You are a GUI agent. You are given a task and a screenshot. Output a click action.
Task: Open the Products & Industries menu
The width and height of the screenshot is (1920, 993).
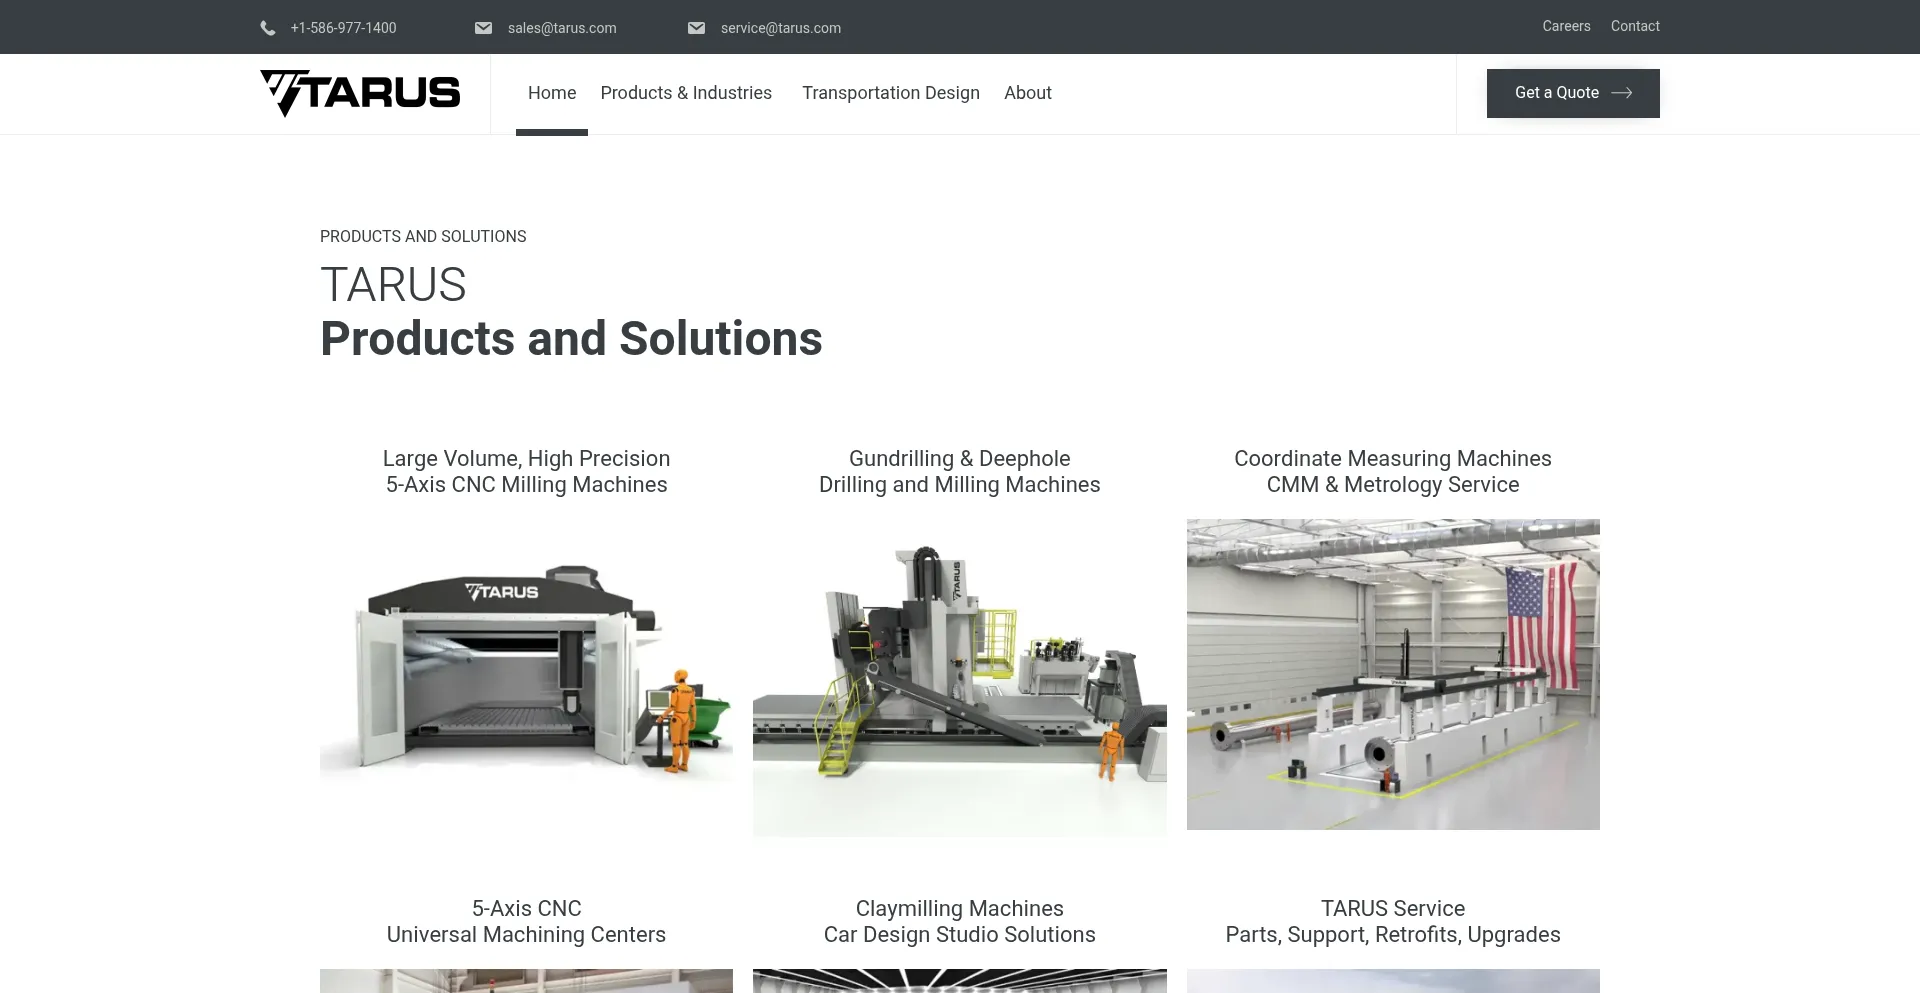point(686,93)
